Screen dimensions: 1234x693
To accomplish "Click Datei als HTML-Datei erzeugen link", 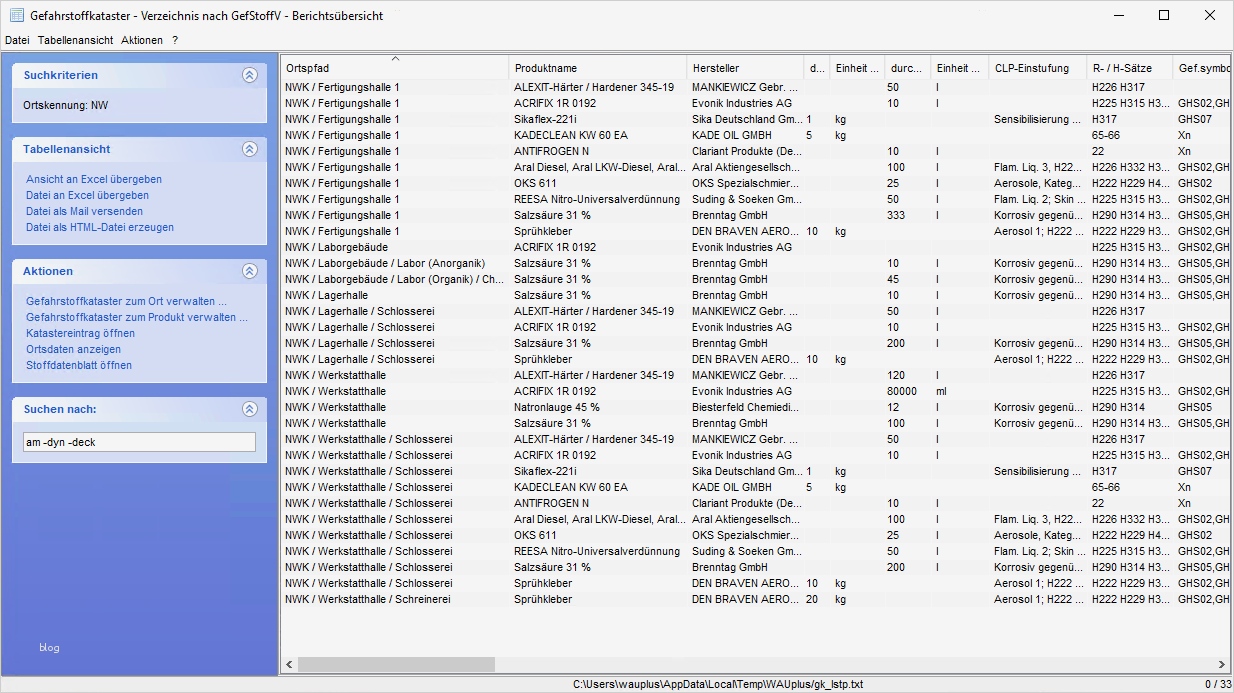I will [x=100, y=227].
